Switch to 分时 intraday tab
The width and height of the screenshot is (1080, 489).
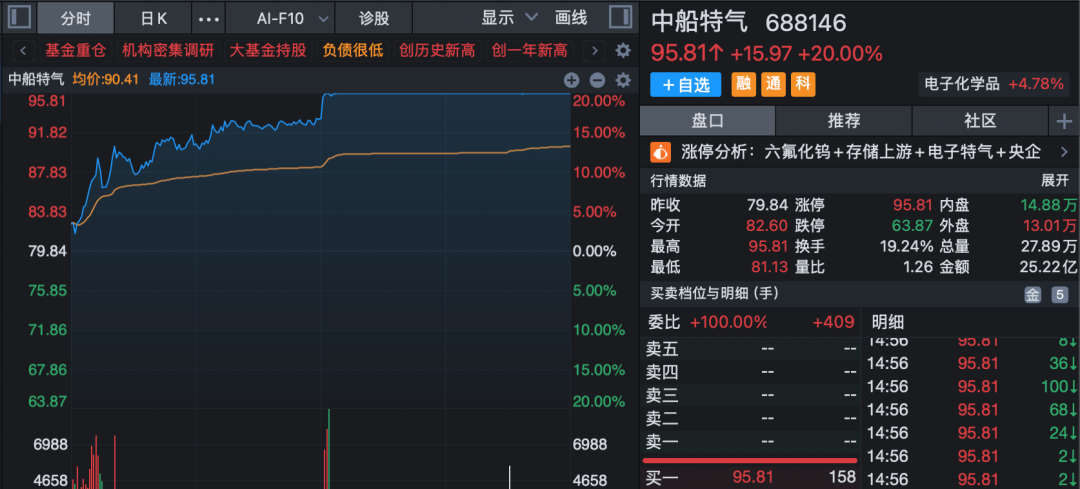click(x=76, y=19)
